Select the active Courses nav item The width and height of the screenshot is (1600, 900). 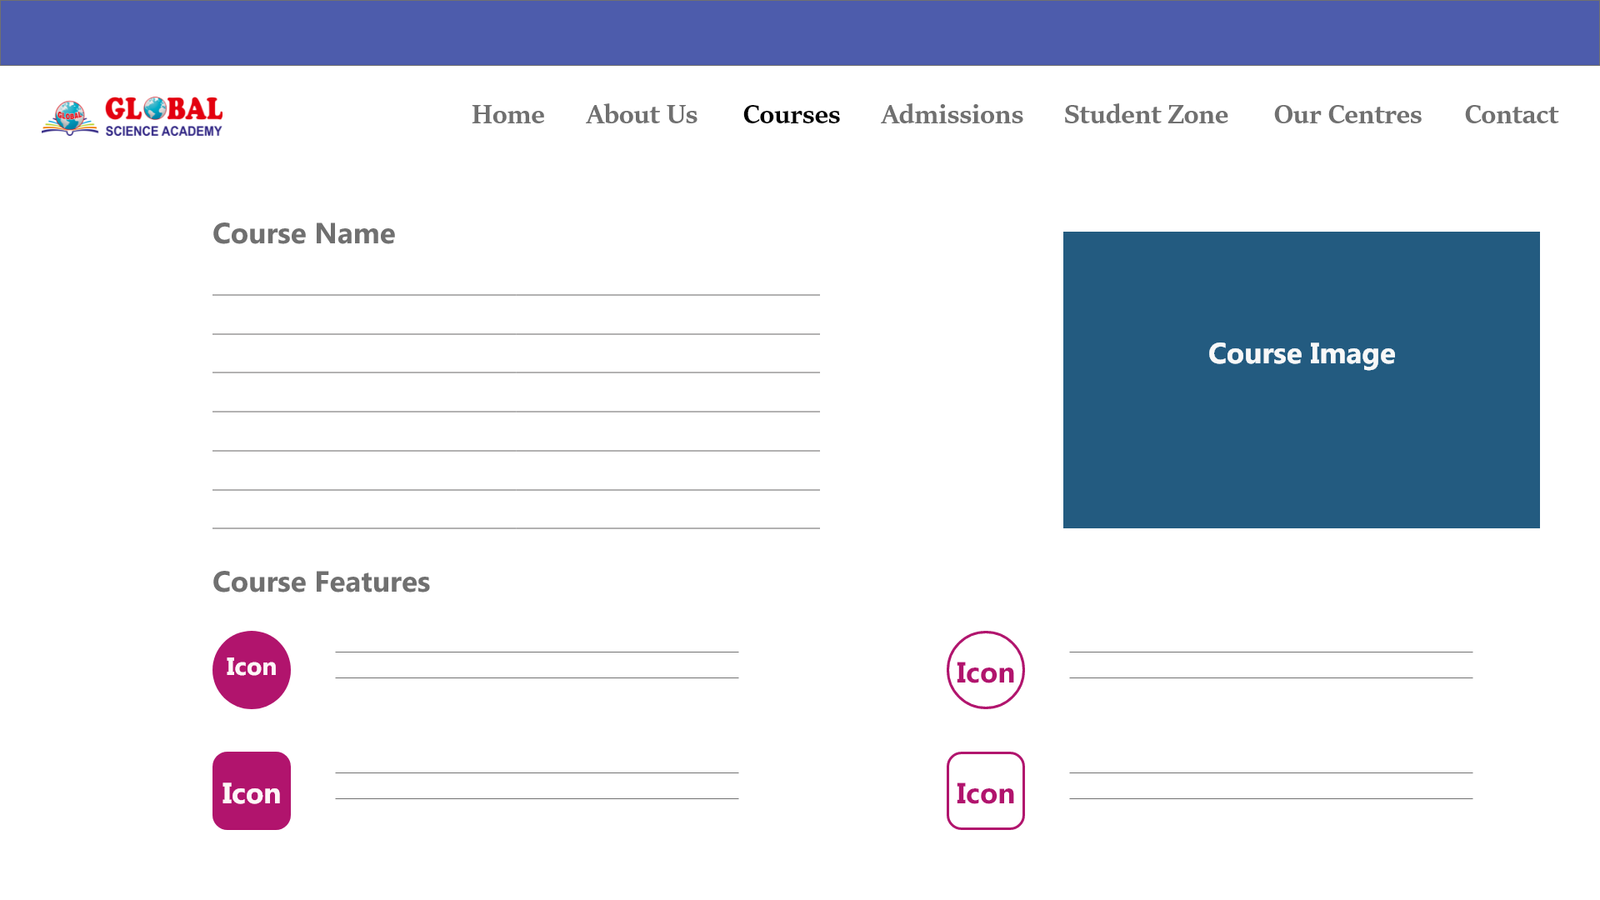click(x=791, y=115)
